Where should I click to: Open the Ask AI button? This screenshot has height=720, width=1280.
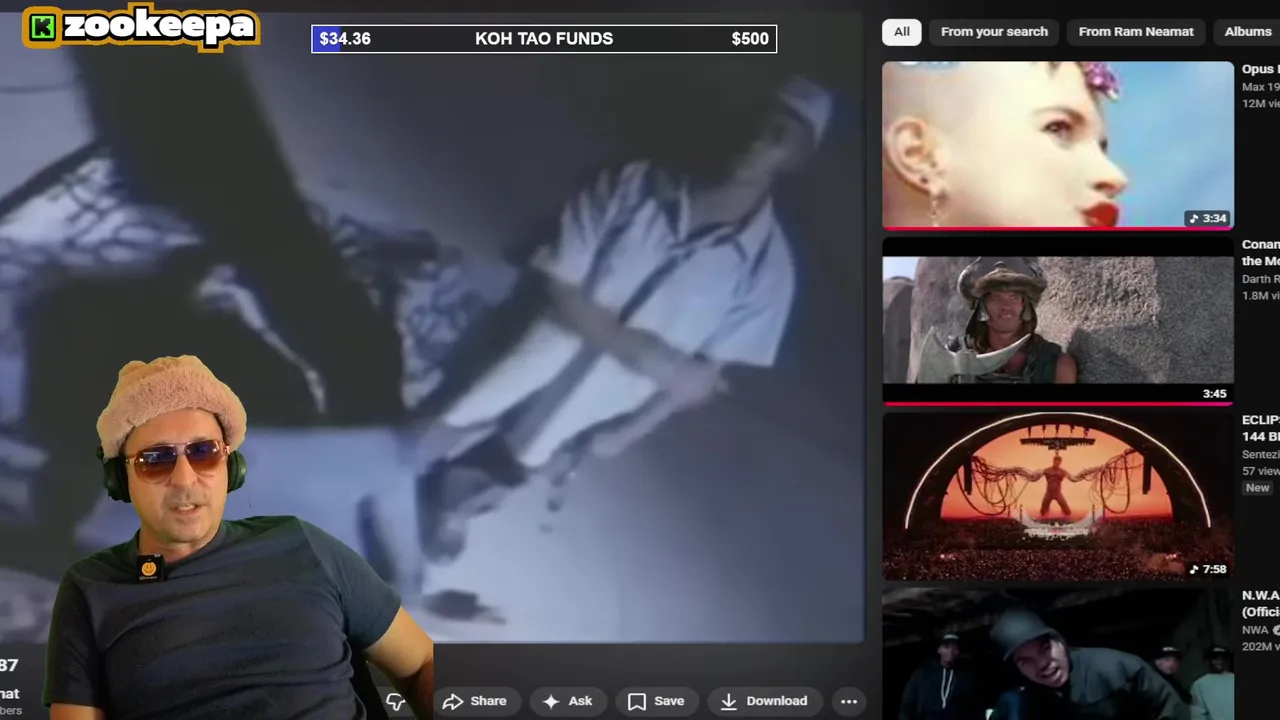point(568,701)
